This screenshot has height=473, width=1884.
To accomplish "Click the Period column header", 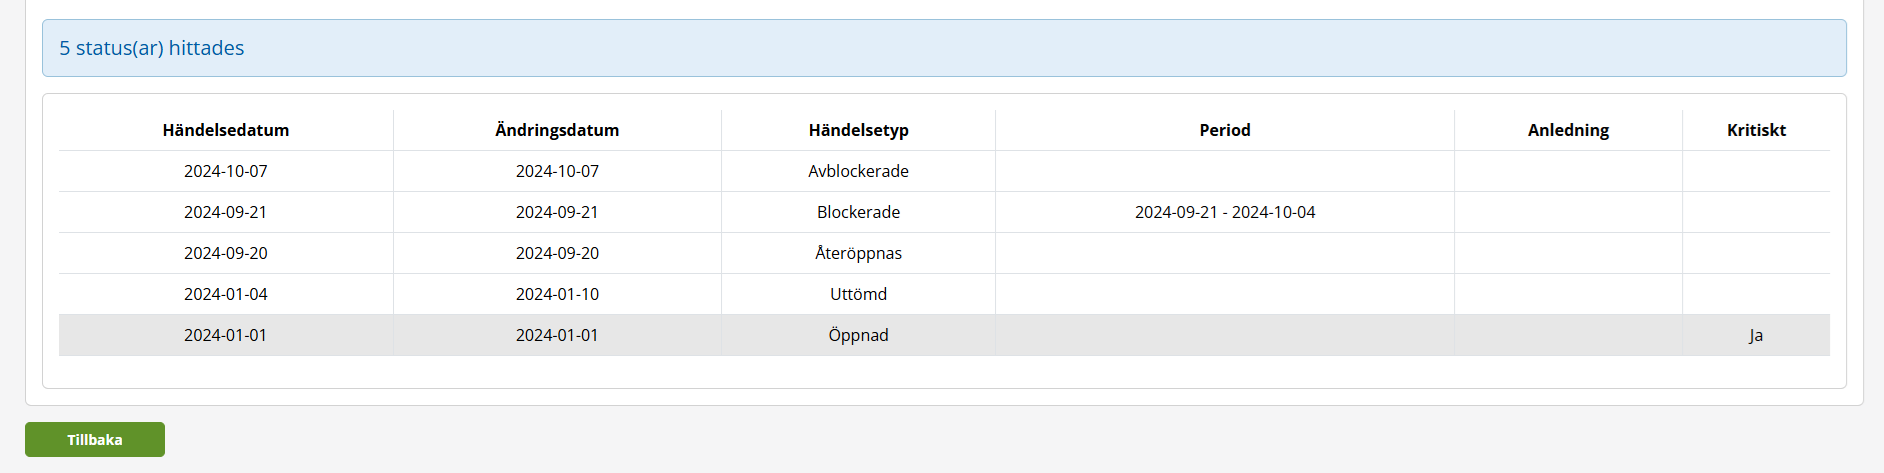I will [1225, 130].
